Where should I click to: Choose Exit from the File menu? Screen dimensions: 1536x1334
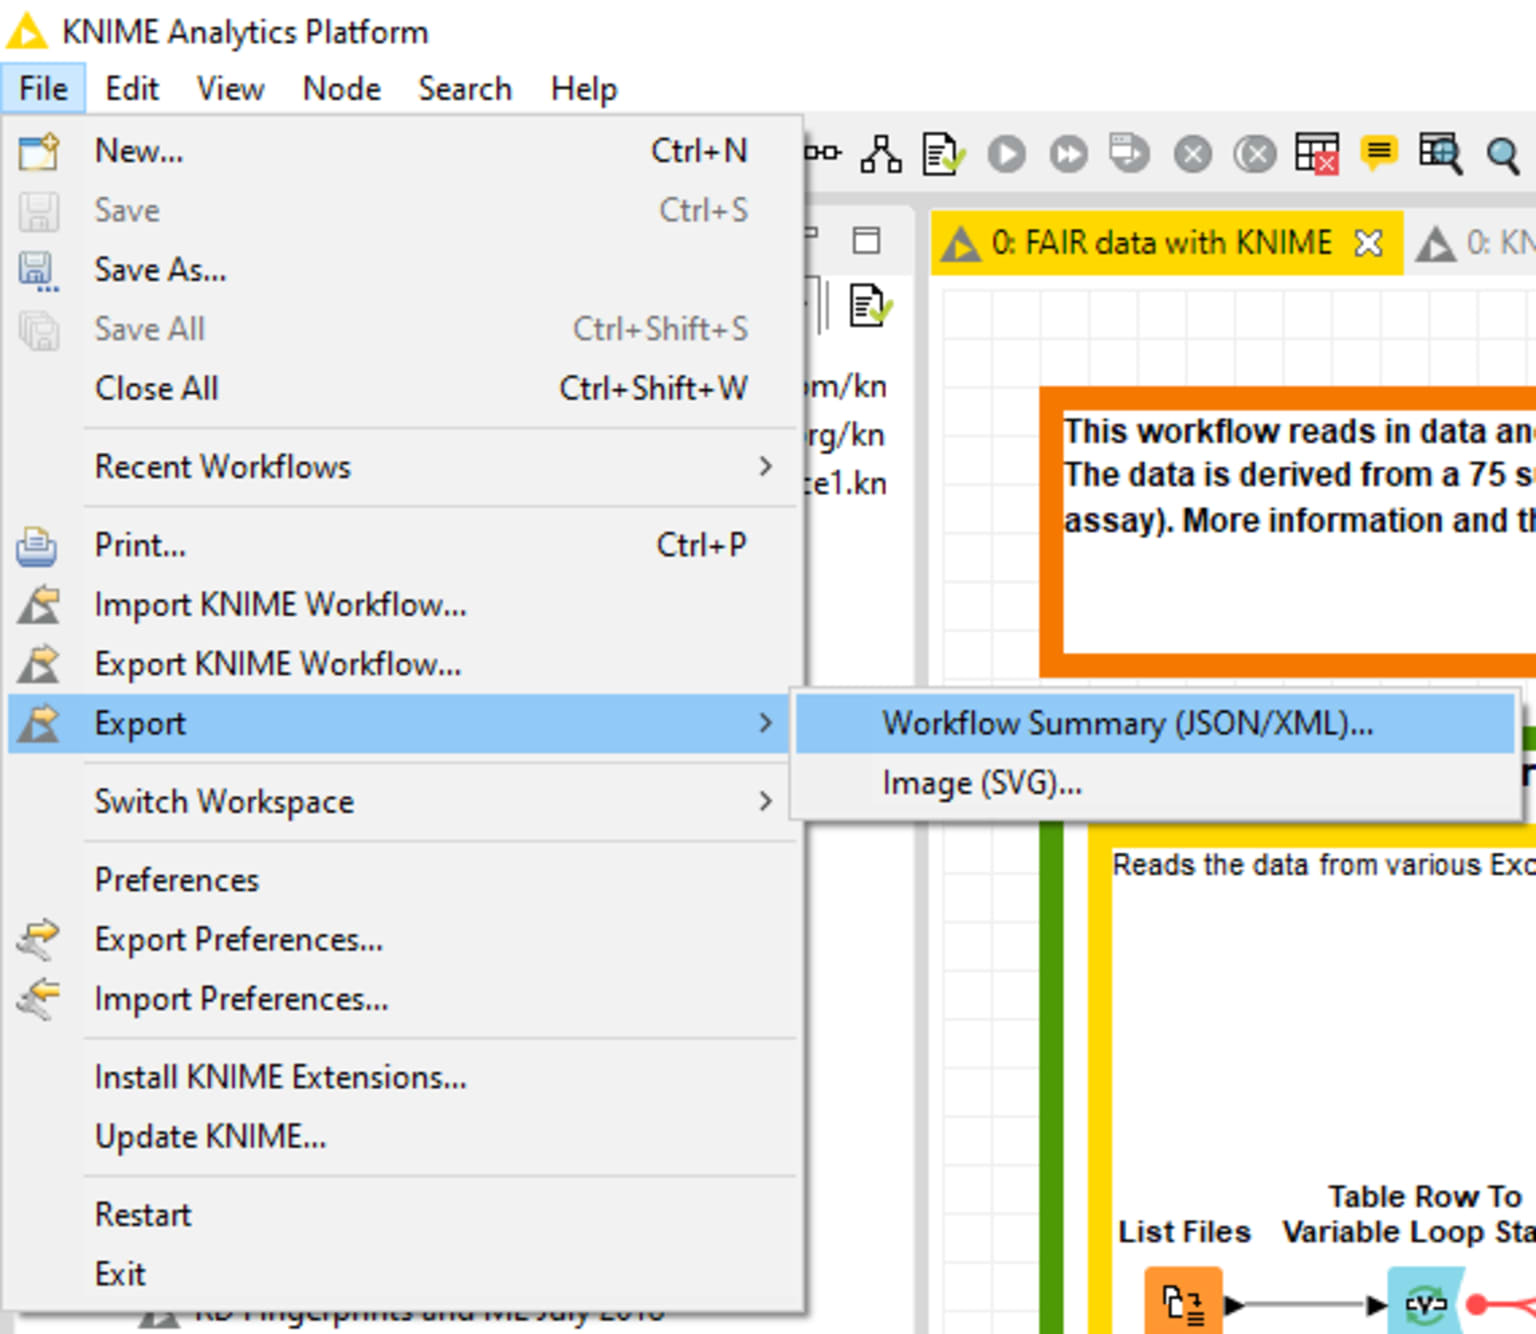(x=404, y=1274)
